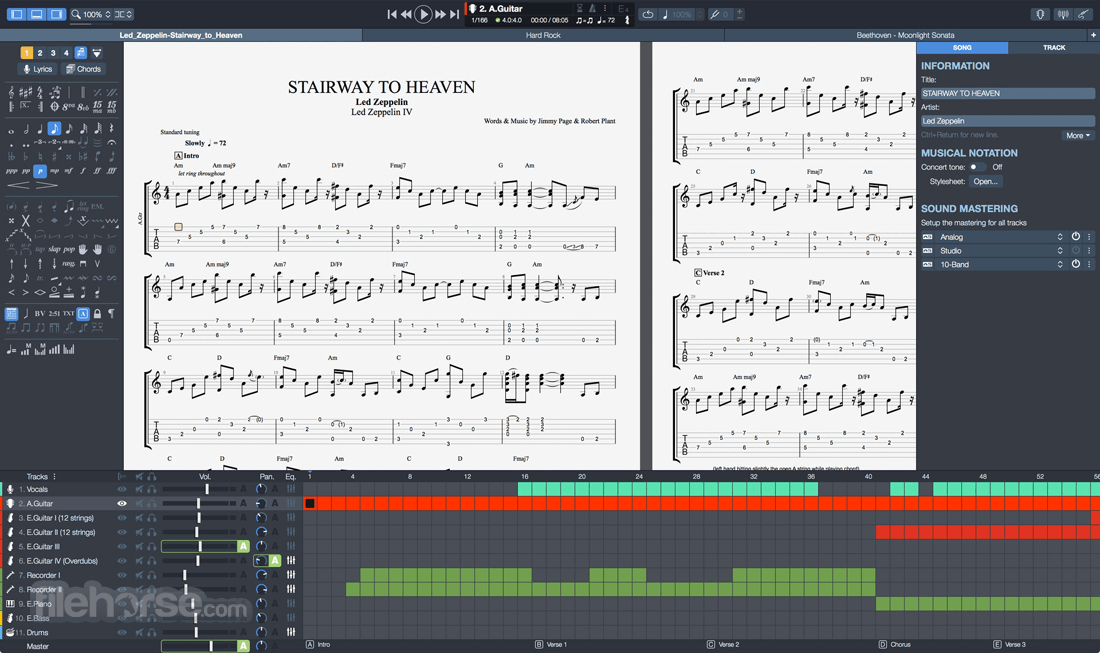Enable let ring effect
Screen dimensions: 1100x653
point(84,206)
